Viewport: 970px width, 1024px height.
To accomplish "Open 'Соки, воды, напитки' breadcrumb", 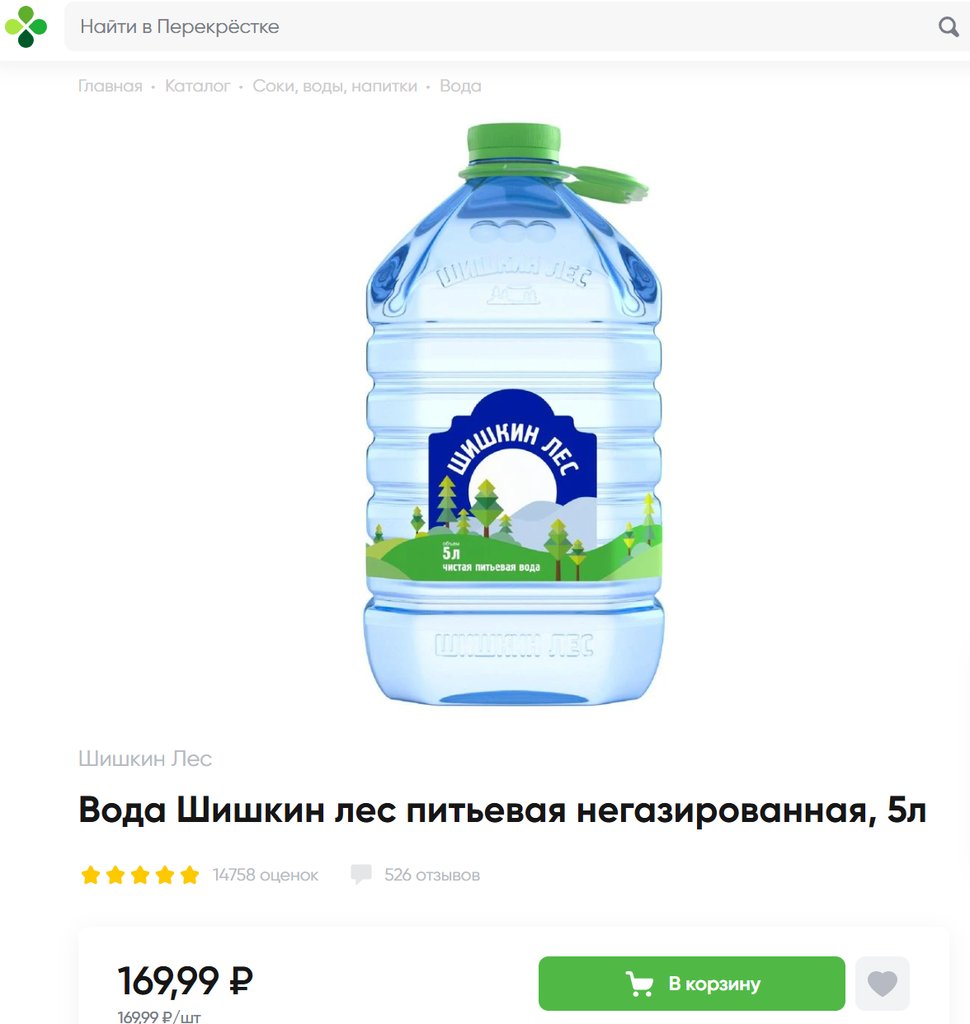I will (x=334, y=86).
